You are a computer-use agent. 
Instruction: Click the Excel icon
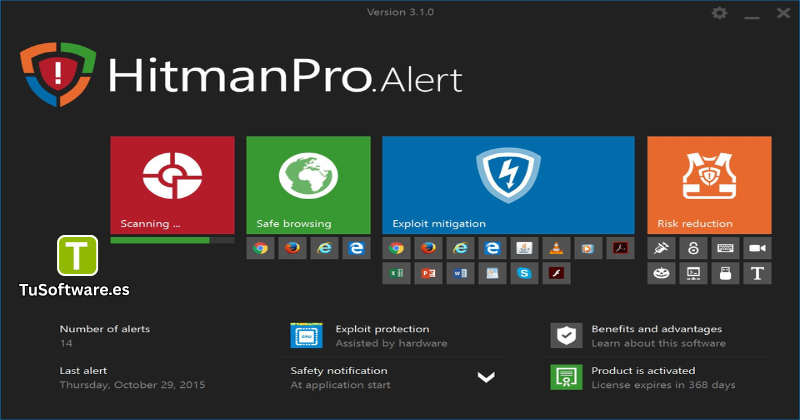(396, 274)
